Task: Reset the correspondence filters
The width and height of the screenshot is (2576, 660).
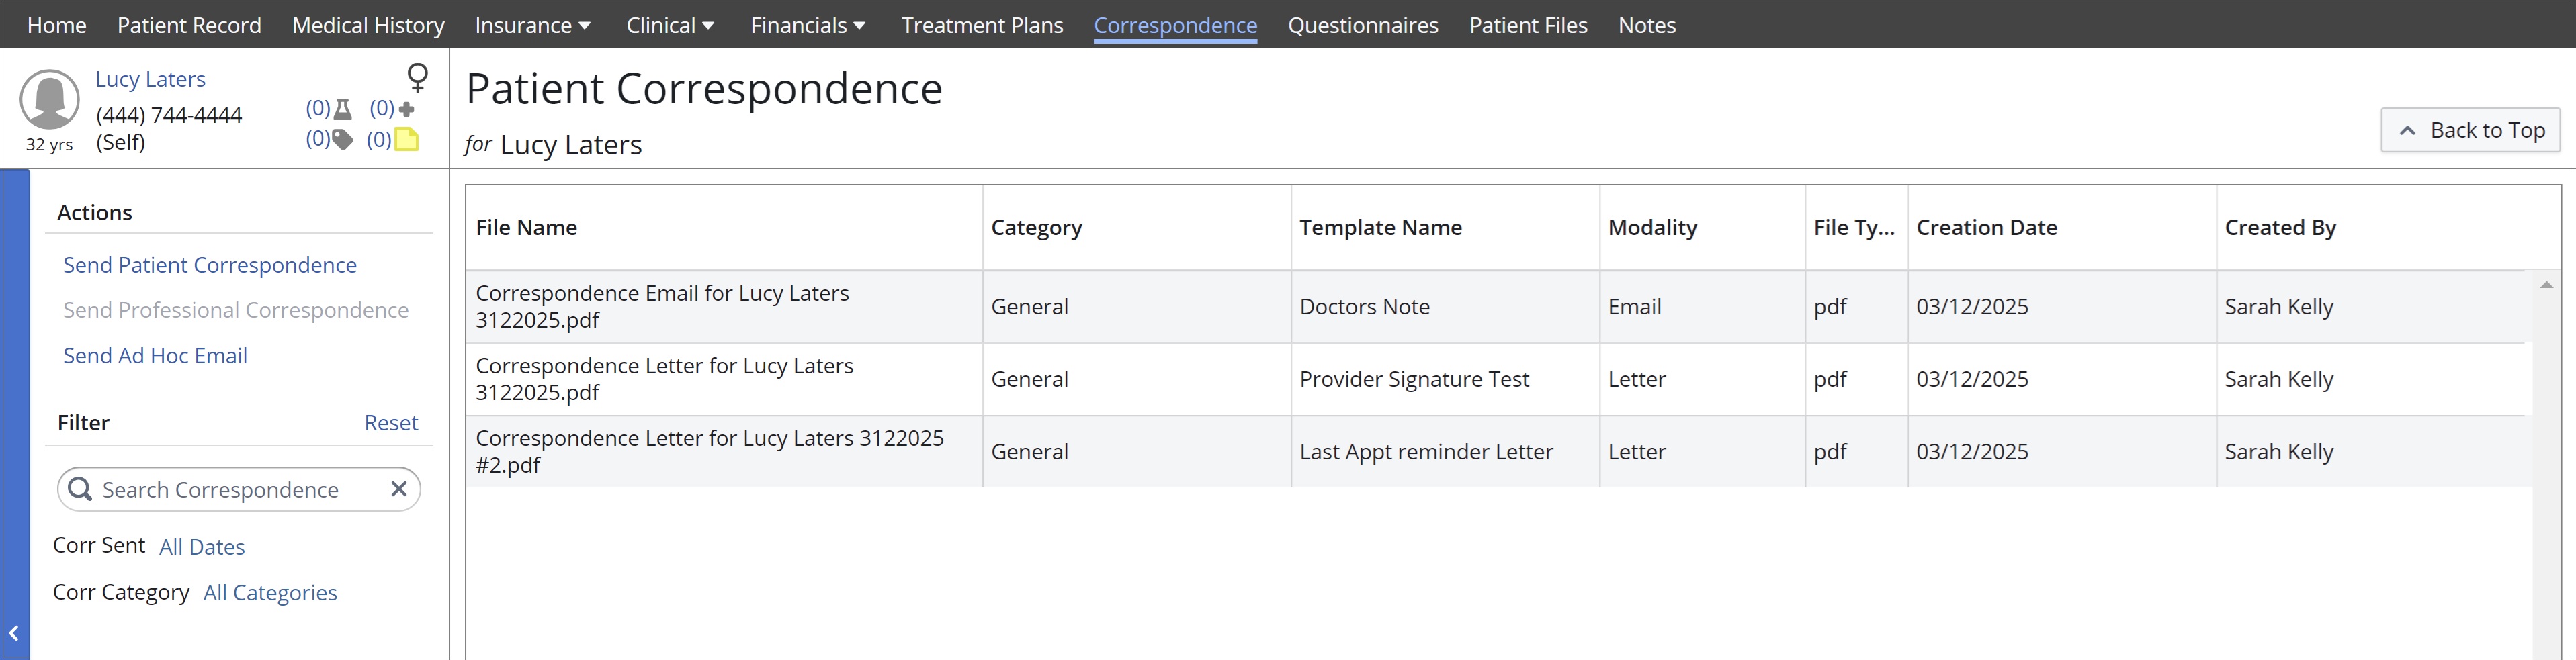Action: 391,422
